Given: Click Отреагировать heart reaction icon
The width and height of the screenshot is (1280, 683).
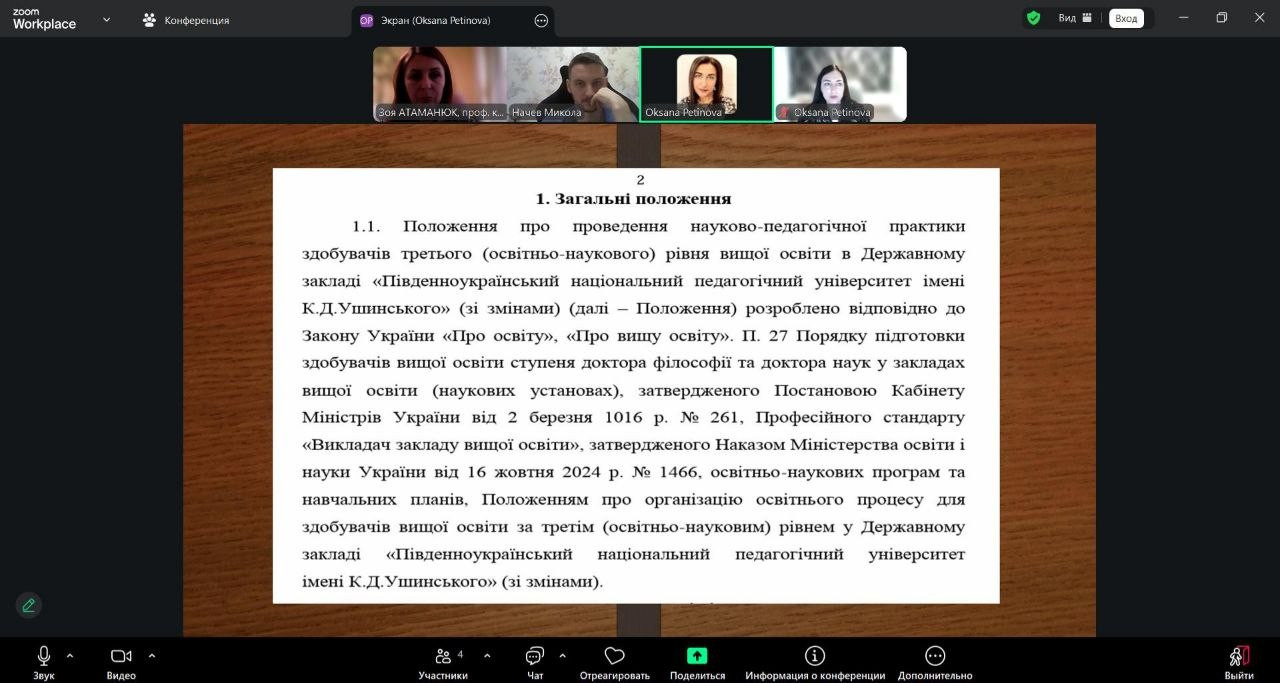Looking at the screenshot, I should coord(615,656).
